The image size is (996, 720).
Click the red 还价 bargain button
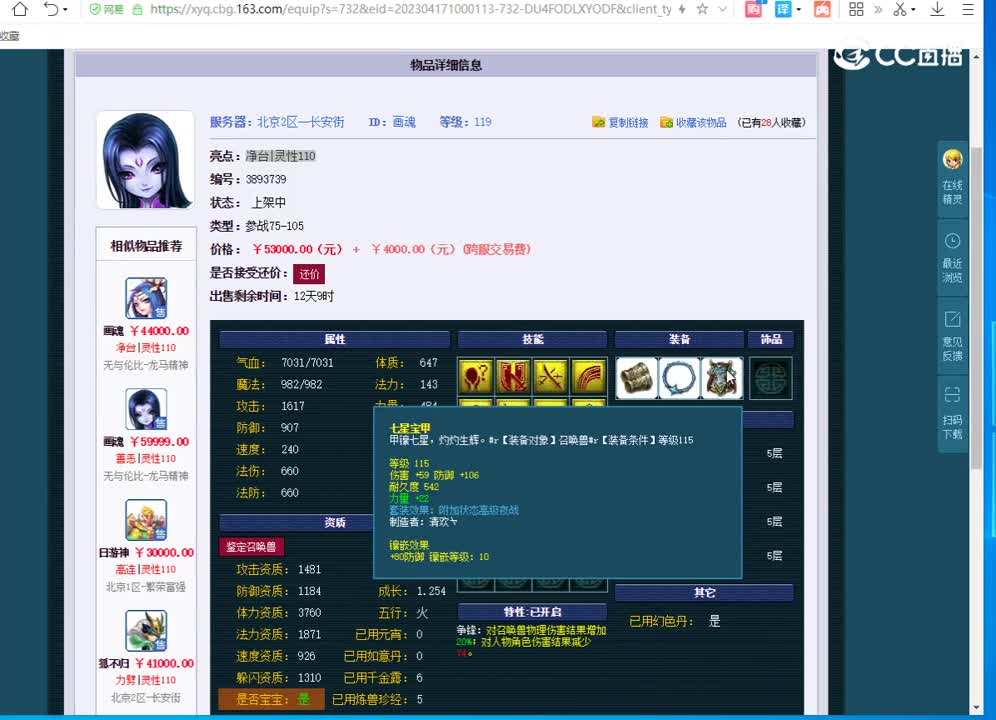pos(309,274)
